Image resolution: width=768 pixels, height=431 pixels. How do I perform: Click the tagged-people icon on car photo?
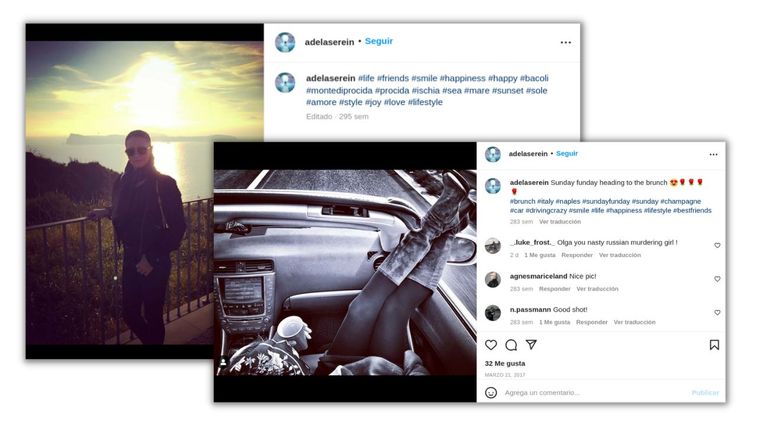pos(223,362)
